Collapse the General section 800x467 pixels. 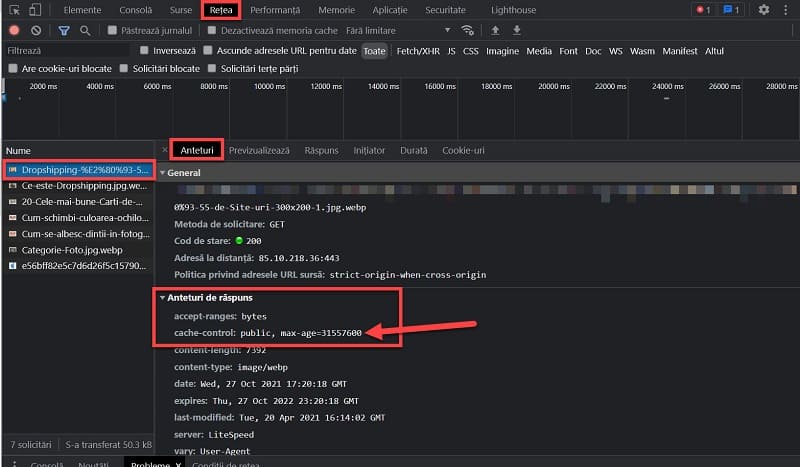(163, 173)
